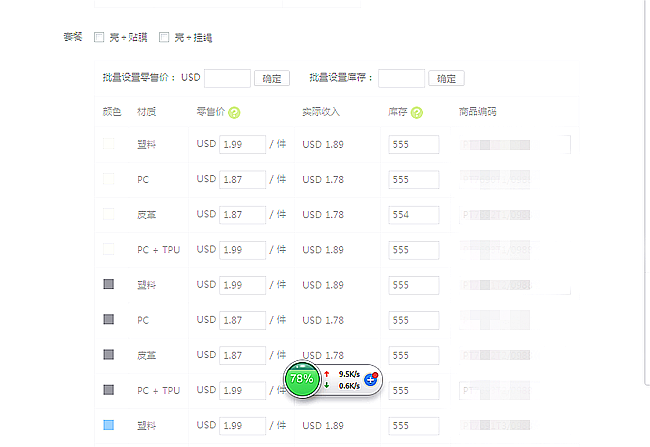Select the gray color swatch for PC row
The height and width of the screenshot is (447, 650).
click(109, 320)
